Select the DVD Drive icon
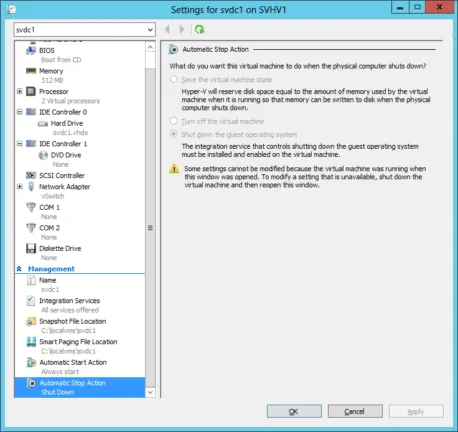 click(43, 155)
